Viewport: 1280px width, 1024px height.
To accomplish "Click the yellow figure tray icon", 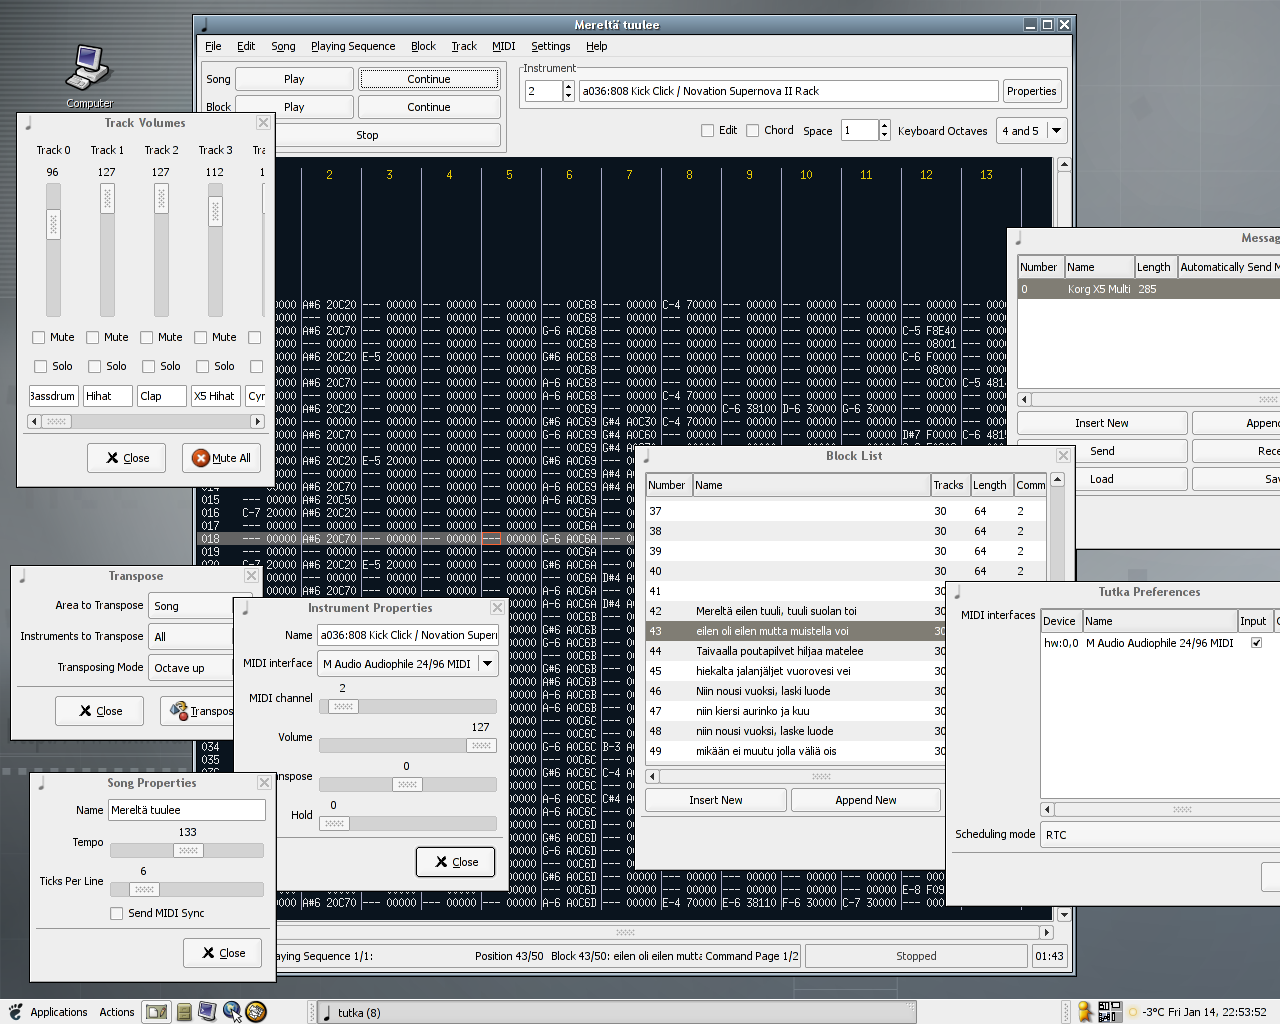I will [x=1084, y=1012].
